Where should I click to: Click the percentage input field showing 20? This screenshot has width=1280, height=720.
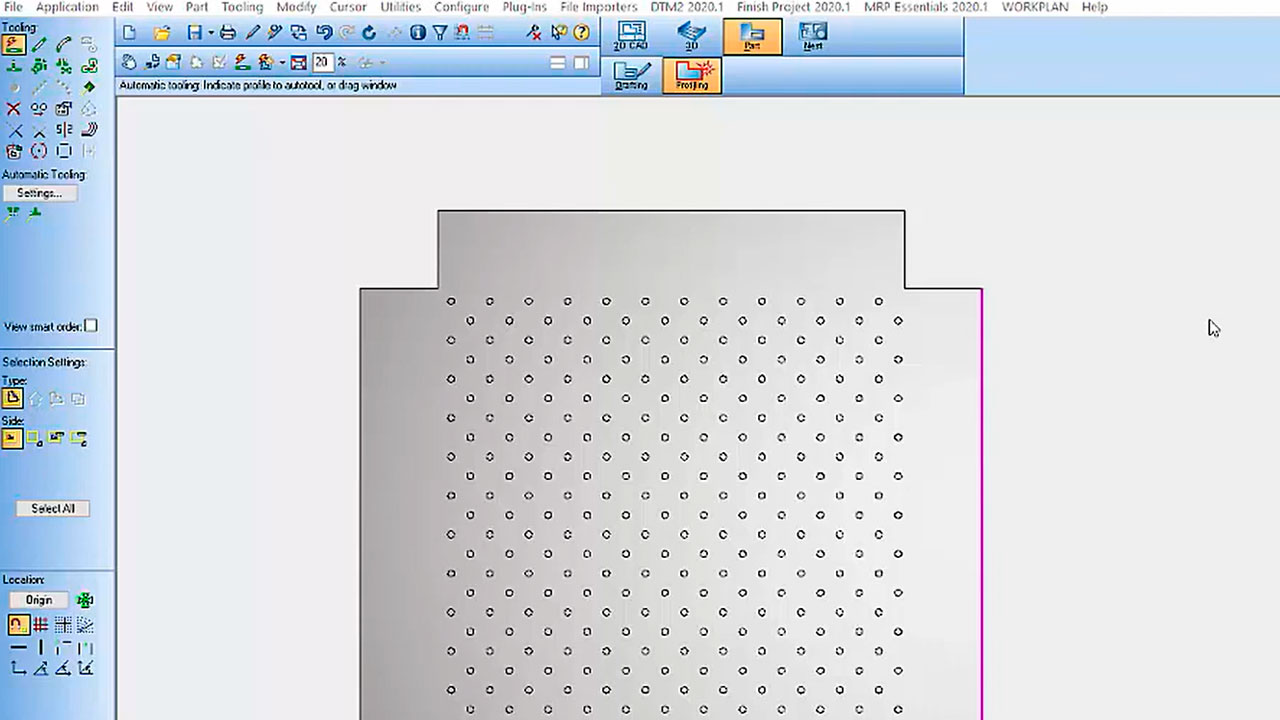[x=322, y=62]
